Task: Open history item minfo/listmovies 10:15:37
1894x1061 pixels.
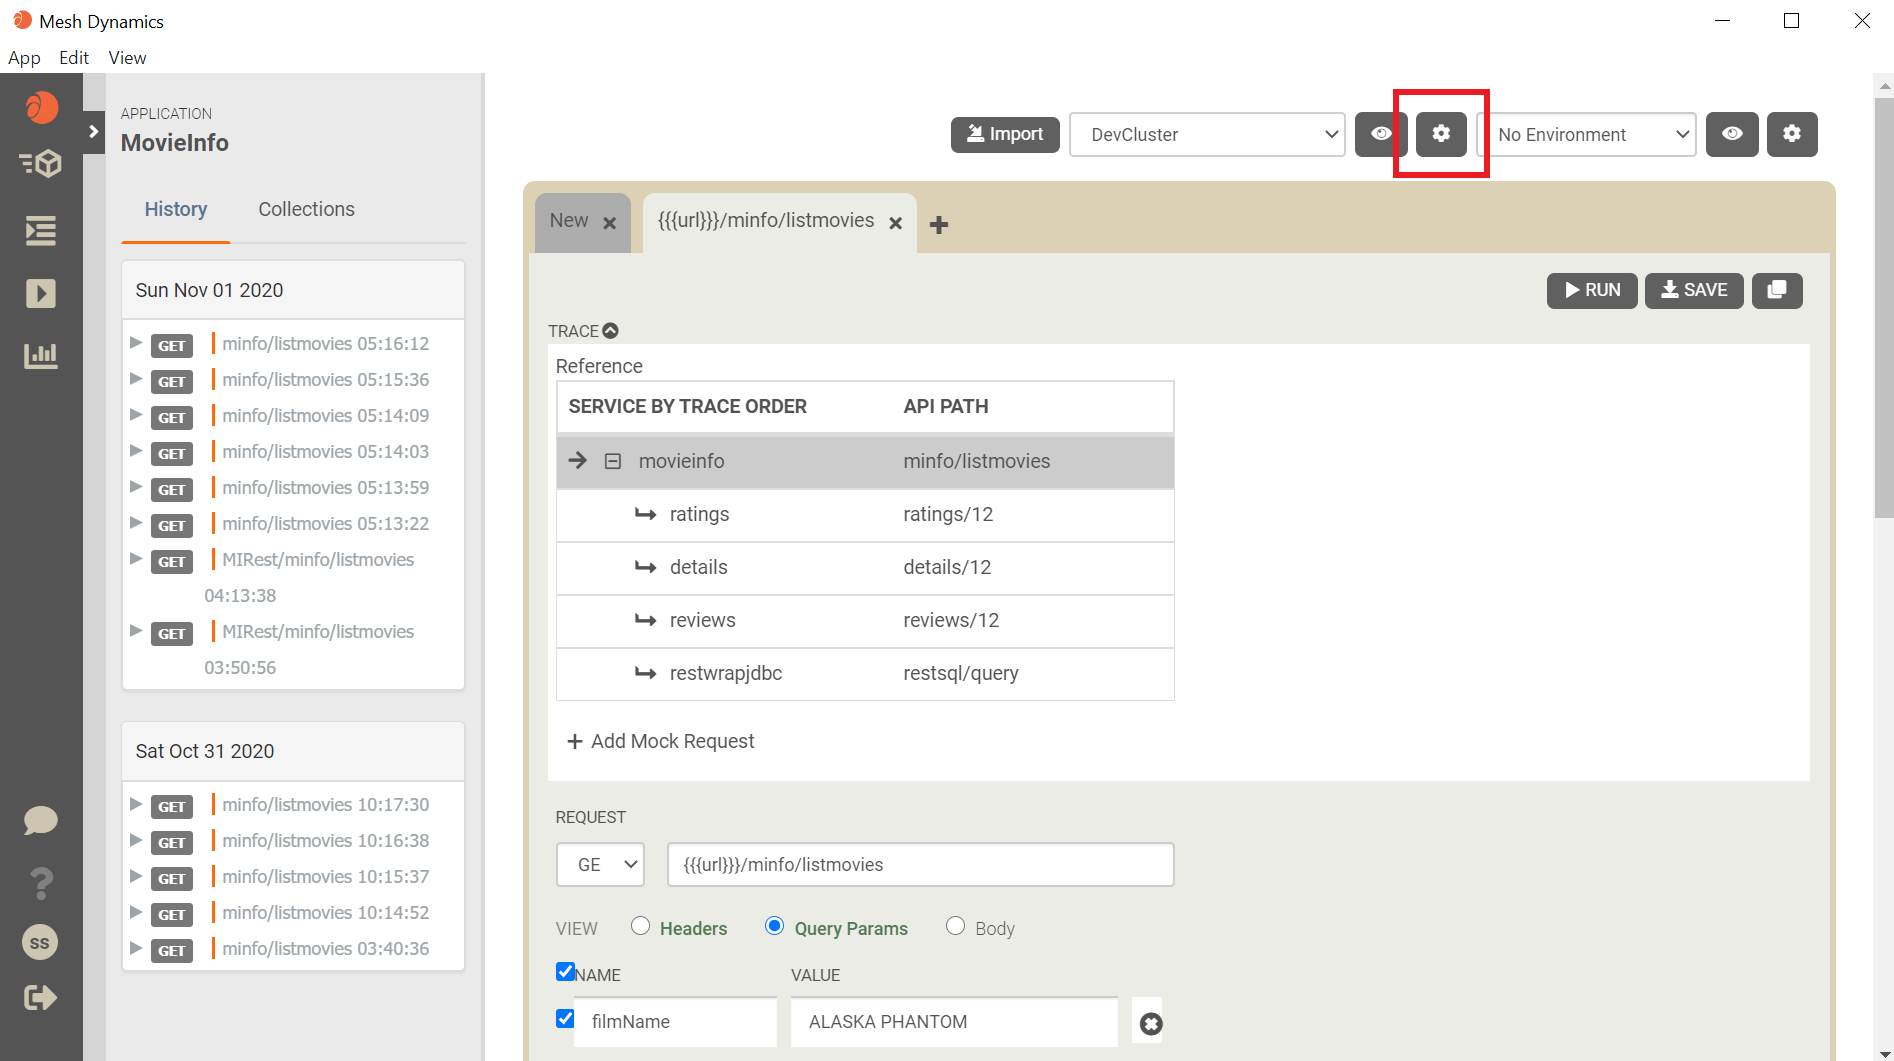Action: [325, 877]
